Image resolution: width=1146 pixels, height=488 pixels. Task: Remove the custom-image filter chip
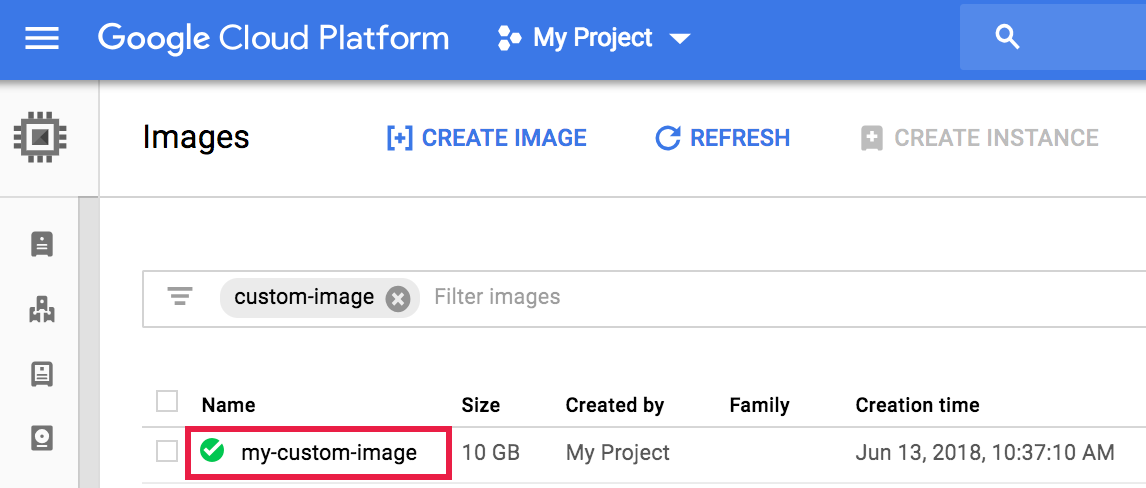pos(398,298)
